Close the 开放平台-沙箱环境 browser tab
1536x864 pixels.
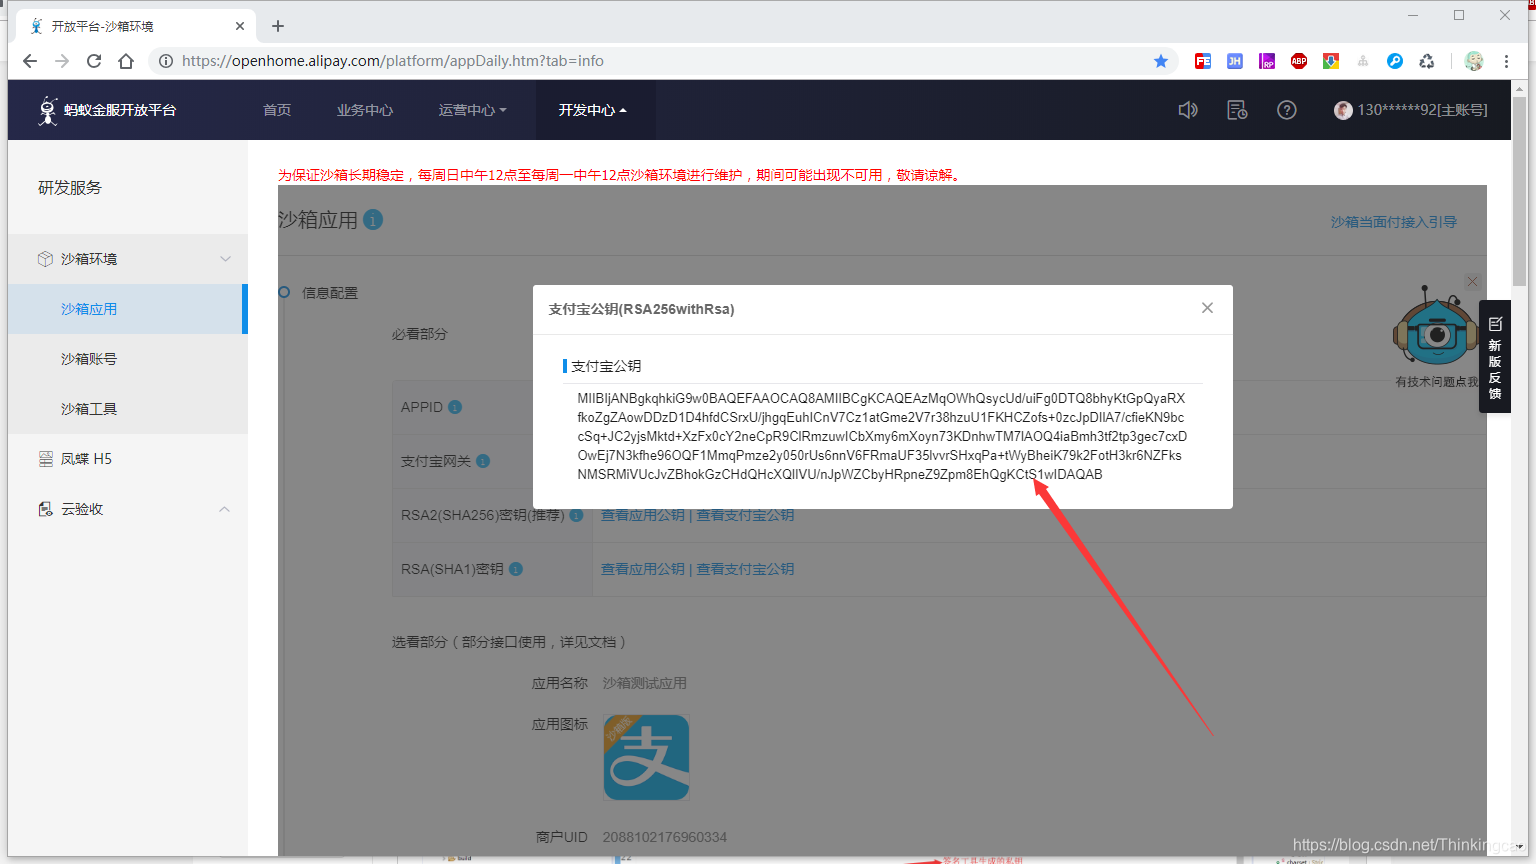tap(240, 26)
